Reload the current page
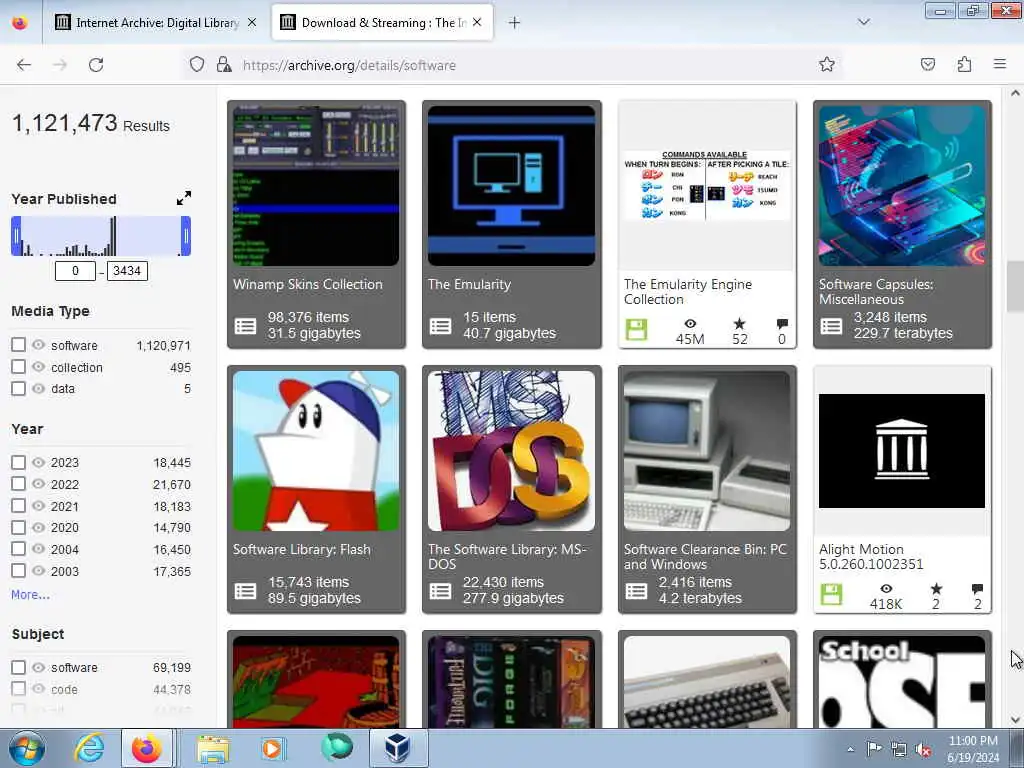 [96, 65]
